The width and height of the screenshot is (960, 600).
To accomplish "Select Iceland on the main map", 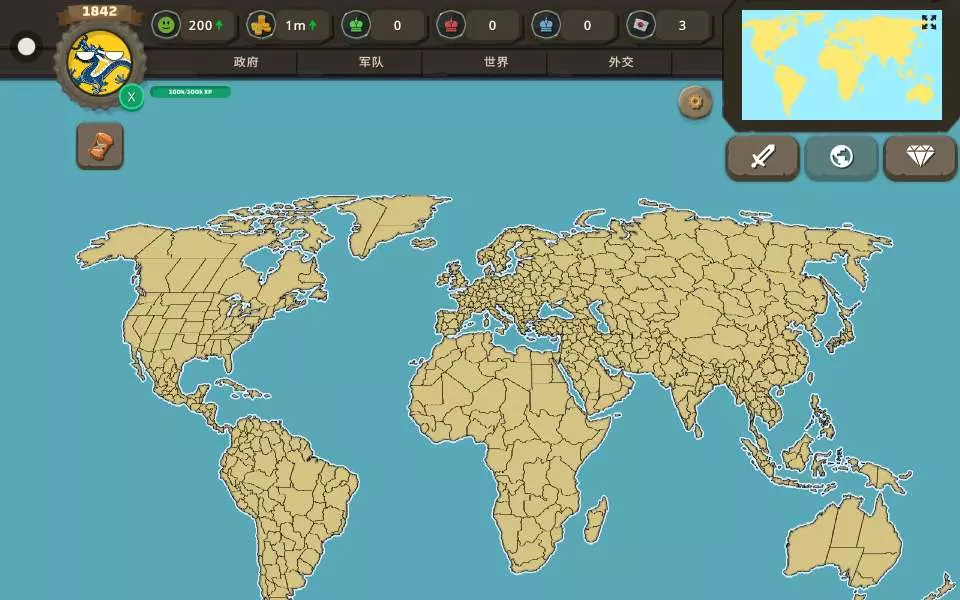I will pyautogui.click(x=424, y=242).
